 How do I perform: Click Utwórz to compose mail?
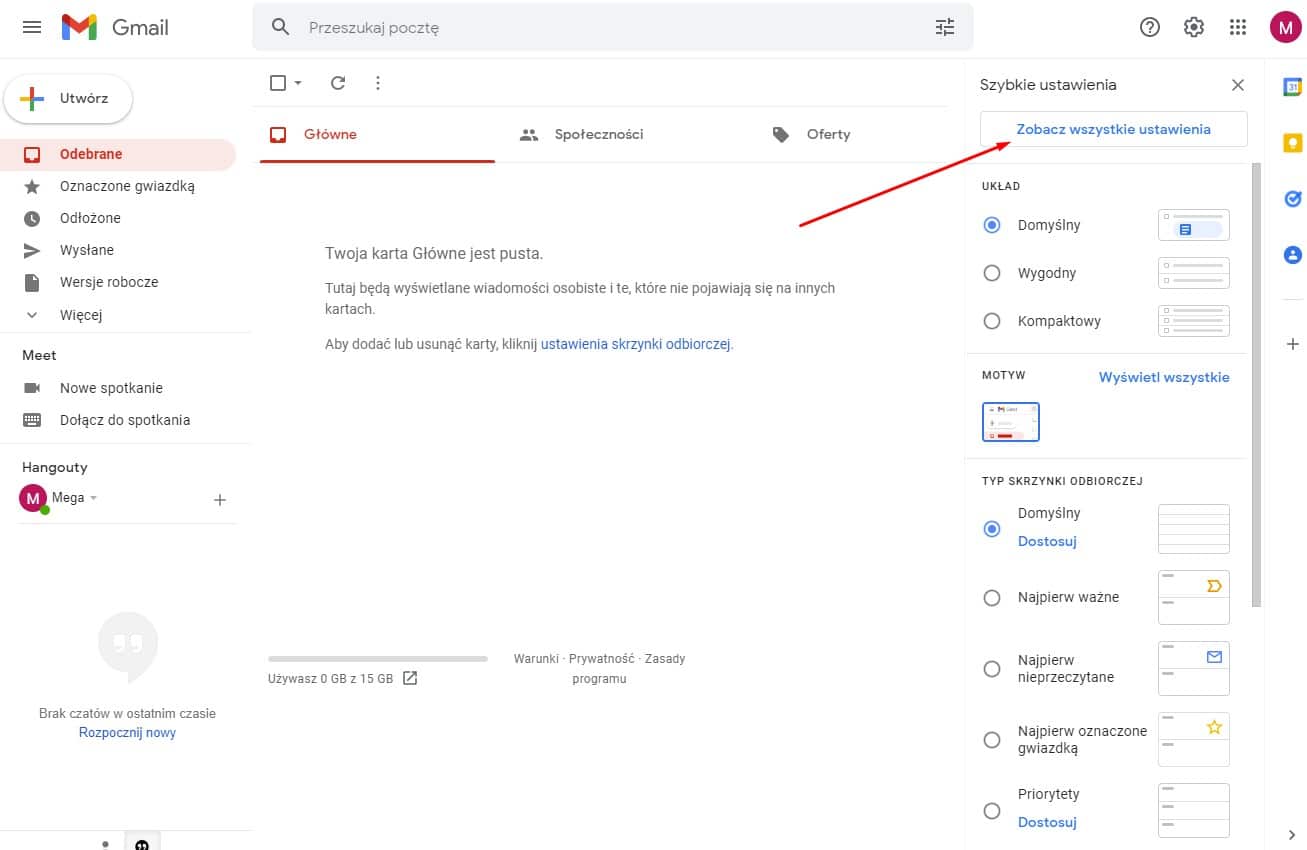(x=68, y=99)
